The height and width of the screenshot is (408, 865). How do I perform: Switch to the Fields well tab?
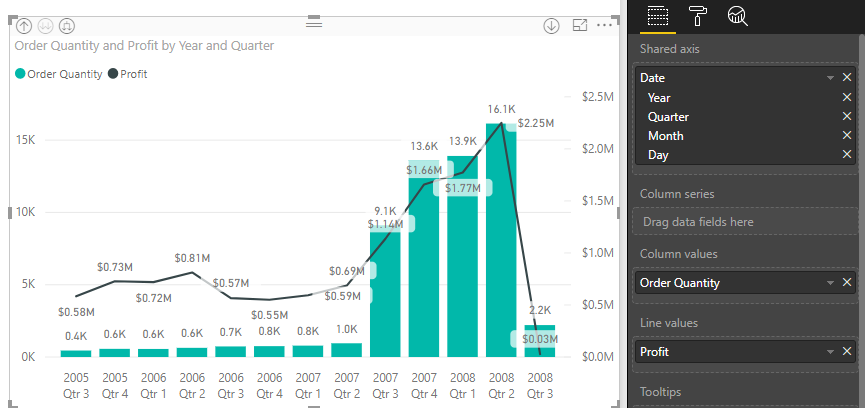656,15
